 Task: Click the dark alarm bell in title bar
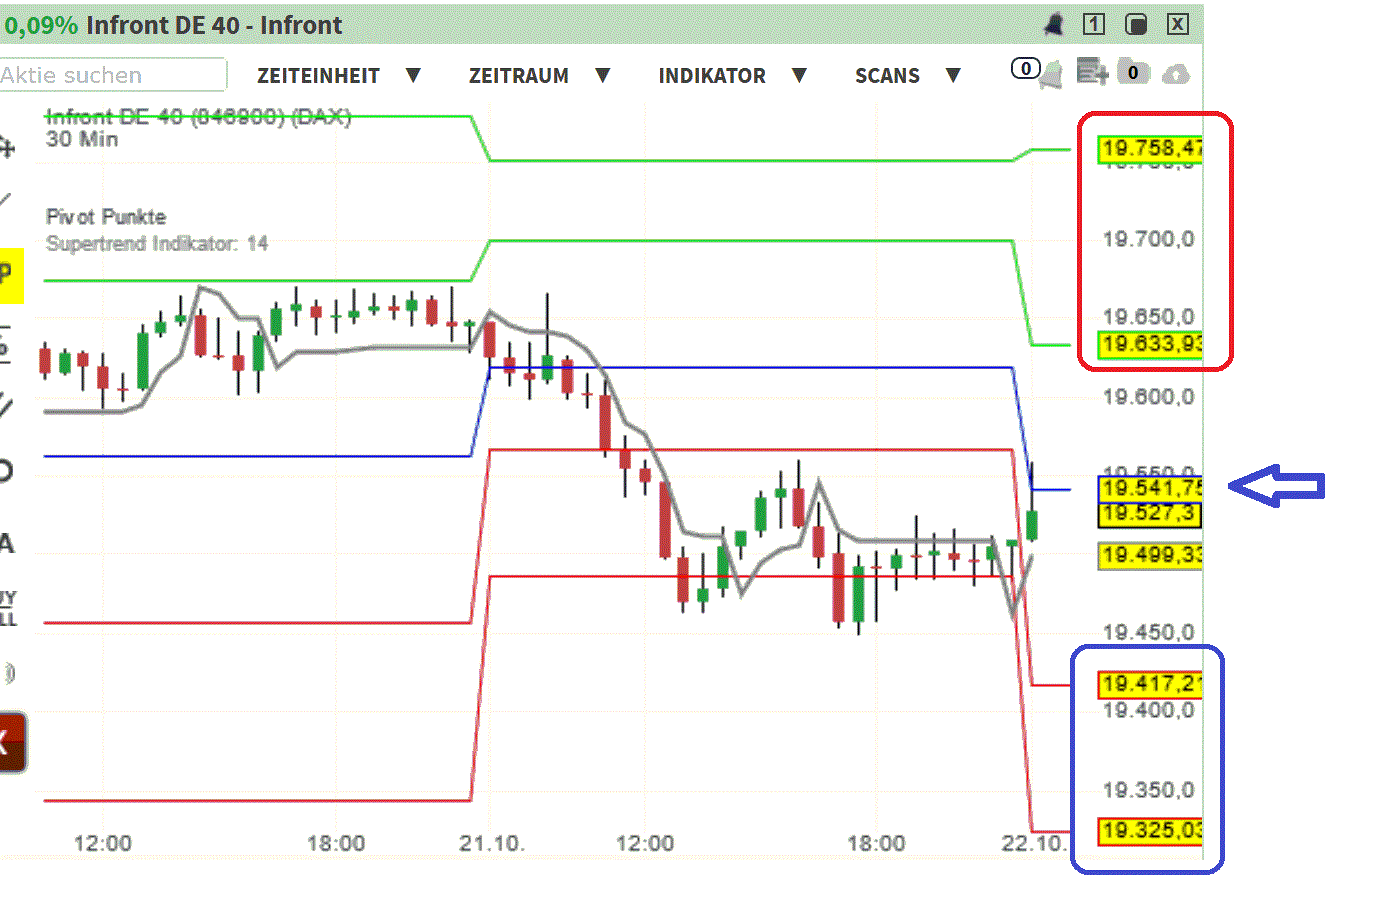point(1053,25)
